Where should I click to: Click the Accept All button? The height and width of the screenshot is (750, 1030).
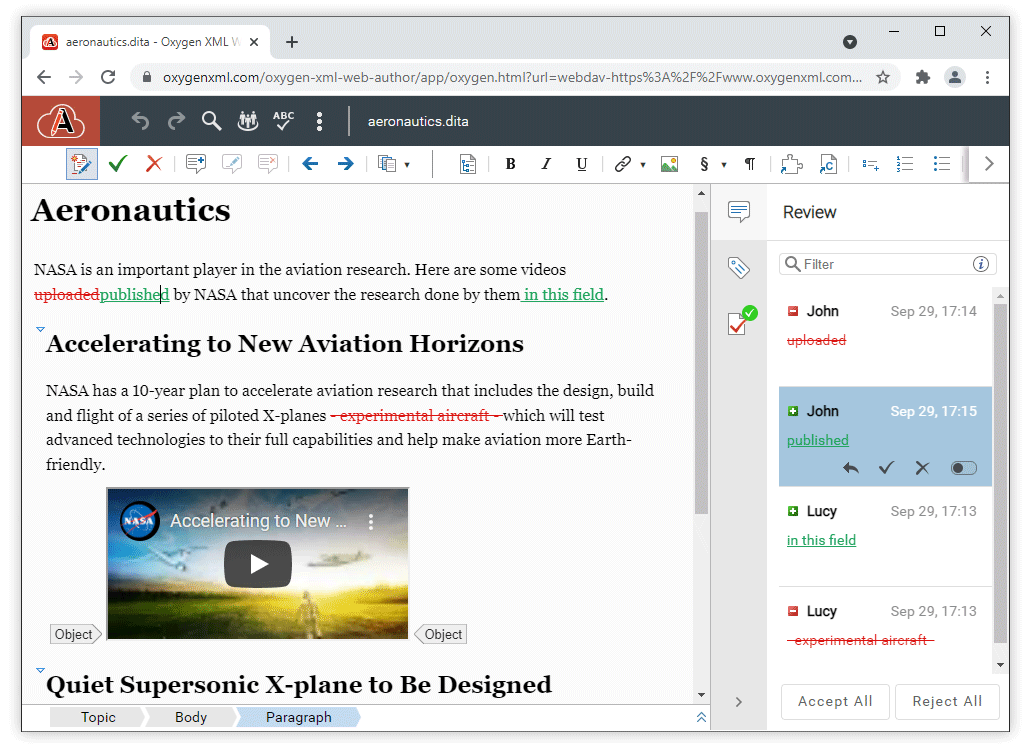click(835, 701)
